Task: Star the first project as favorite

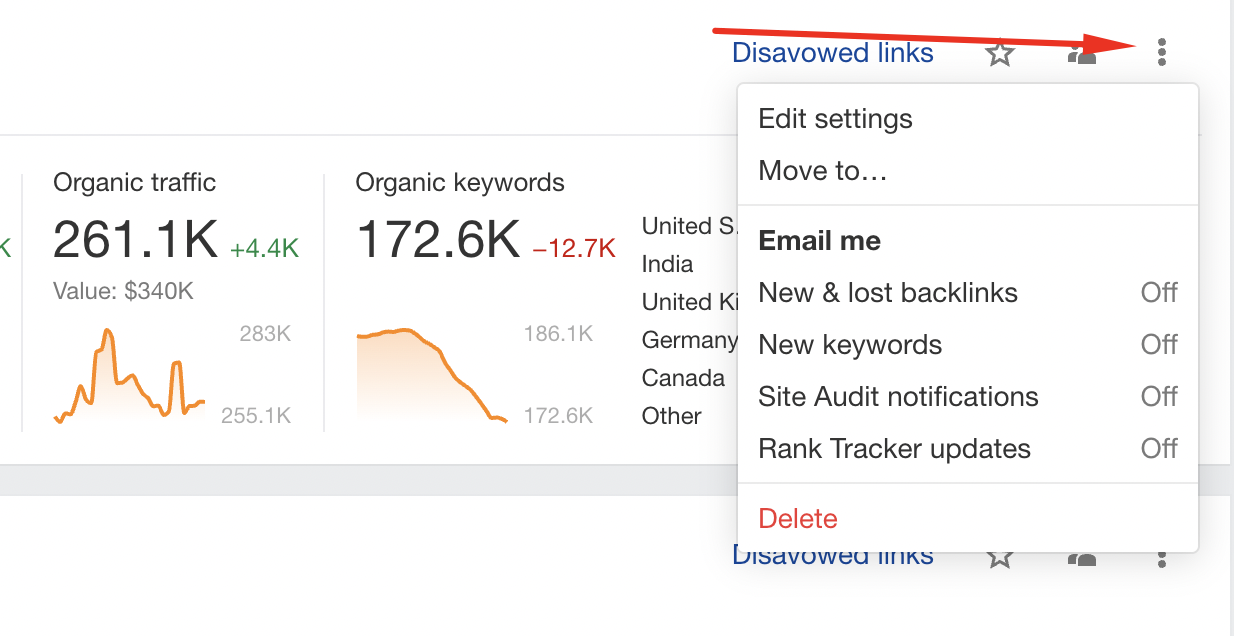Action: (1000, 53)
